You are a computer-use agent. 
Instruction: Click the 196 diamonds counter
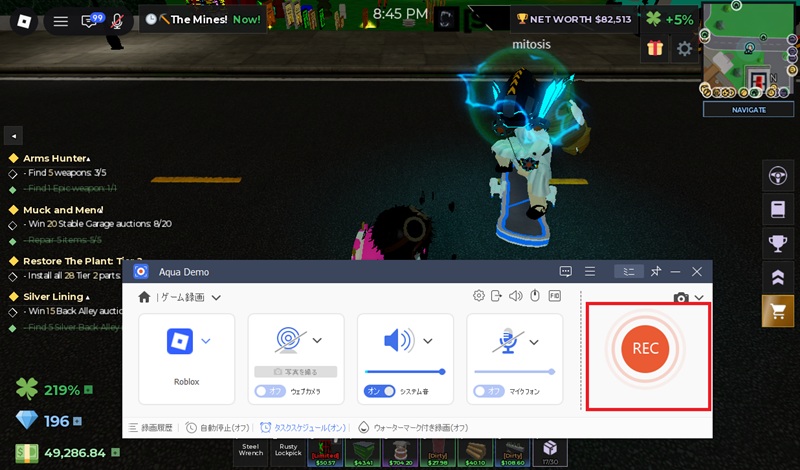pos(48,421)
